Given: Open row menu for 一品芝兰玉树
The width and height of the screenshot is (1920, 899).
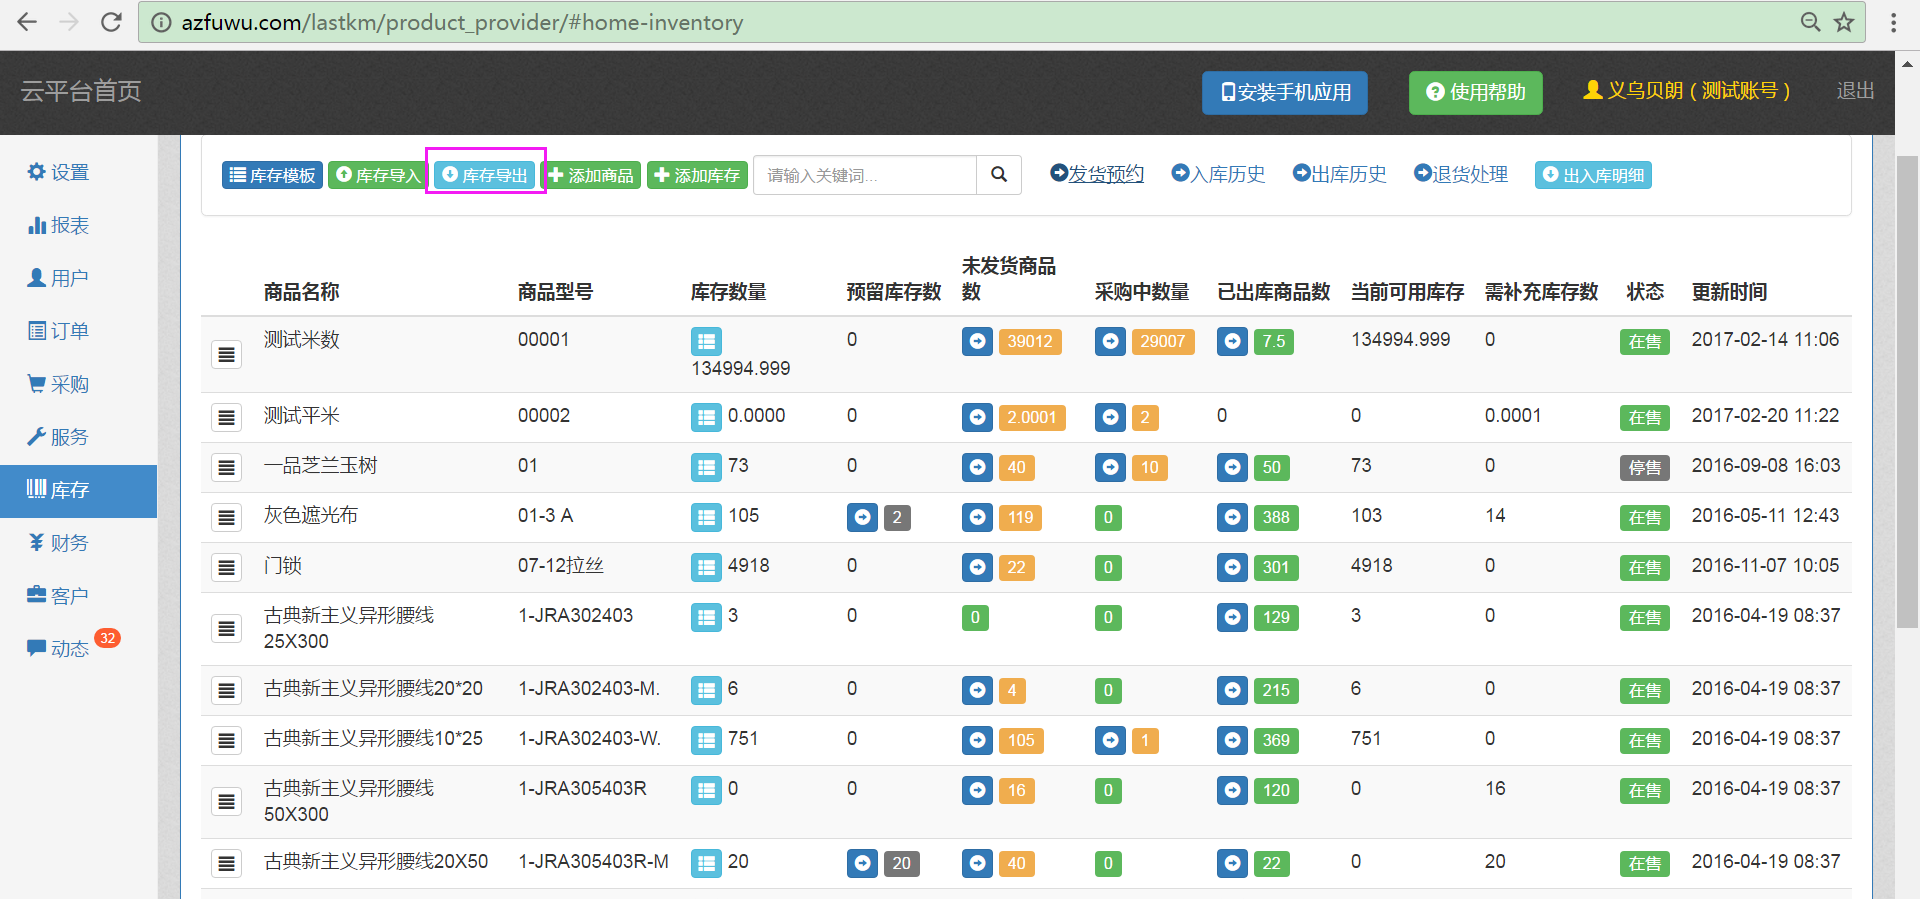Looking at the screenshot, I should tap(227, 467).
